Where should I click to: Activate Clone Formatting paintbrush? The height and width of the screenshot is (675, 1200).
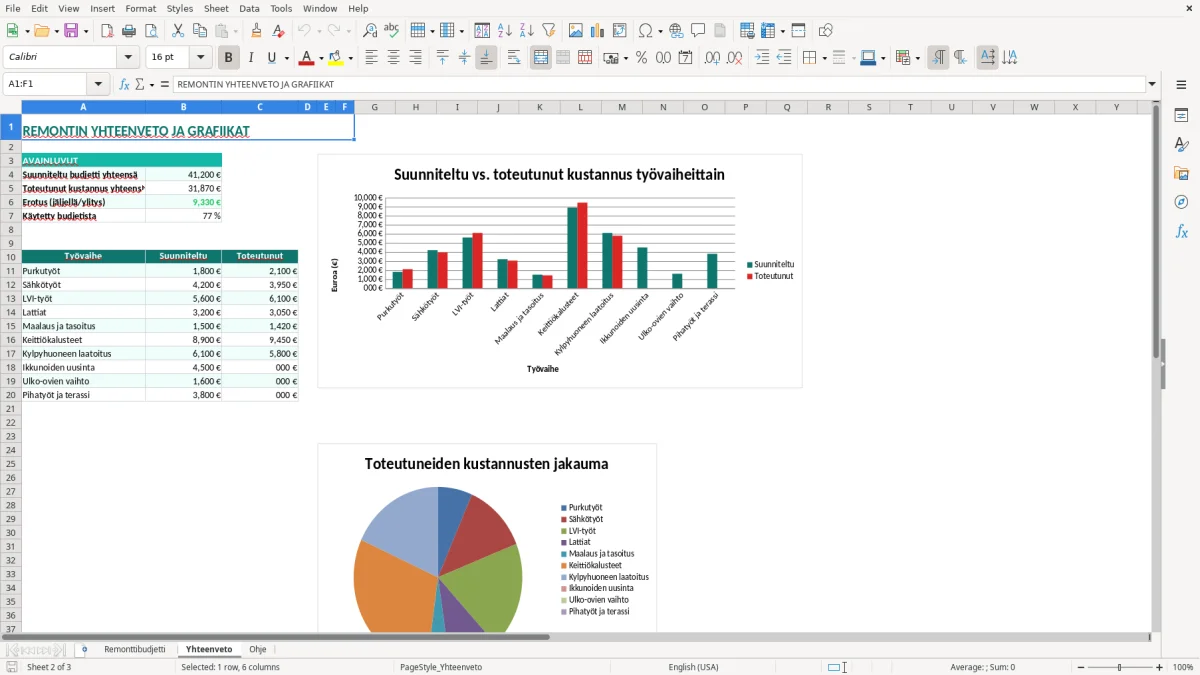(x=257, y=31)
